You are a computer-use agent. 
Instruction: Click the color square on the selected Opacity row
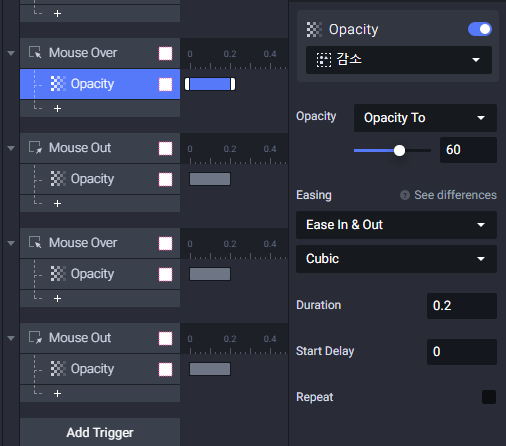(x=165, y=84)
